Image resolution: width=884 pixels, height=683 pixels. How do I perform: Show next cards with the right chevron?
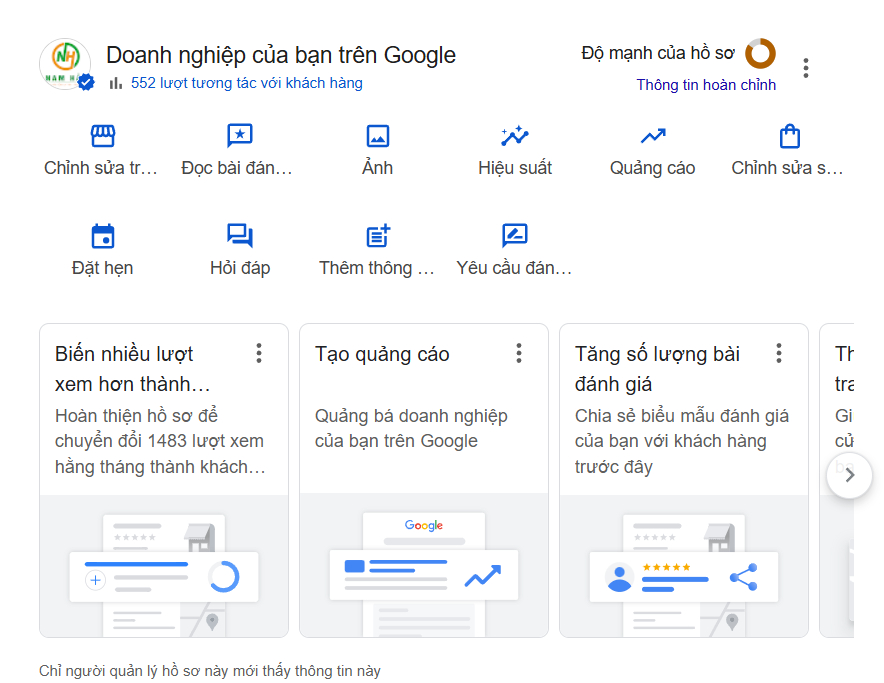click(849, 475)
